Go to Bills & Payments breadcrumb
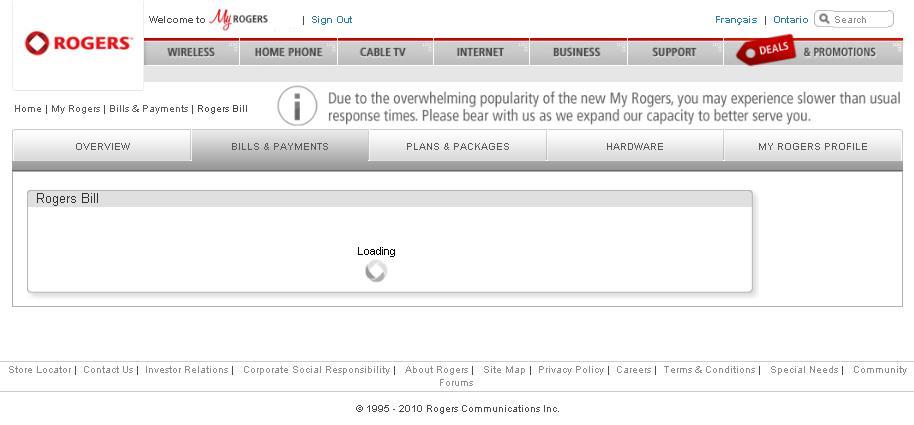The height and width of the screenshot is (425, 914). [149, 108]
